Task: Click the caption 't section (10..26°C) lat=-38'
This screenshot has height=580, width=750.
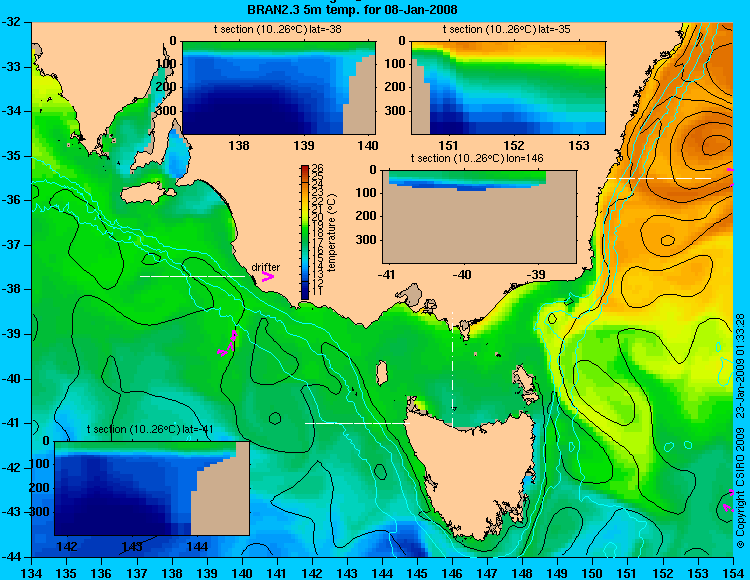Action: point(277,30)
